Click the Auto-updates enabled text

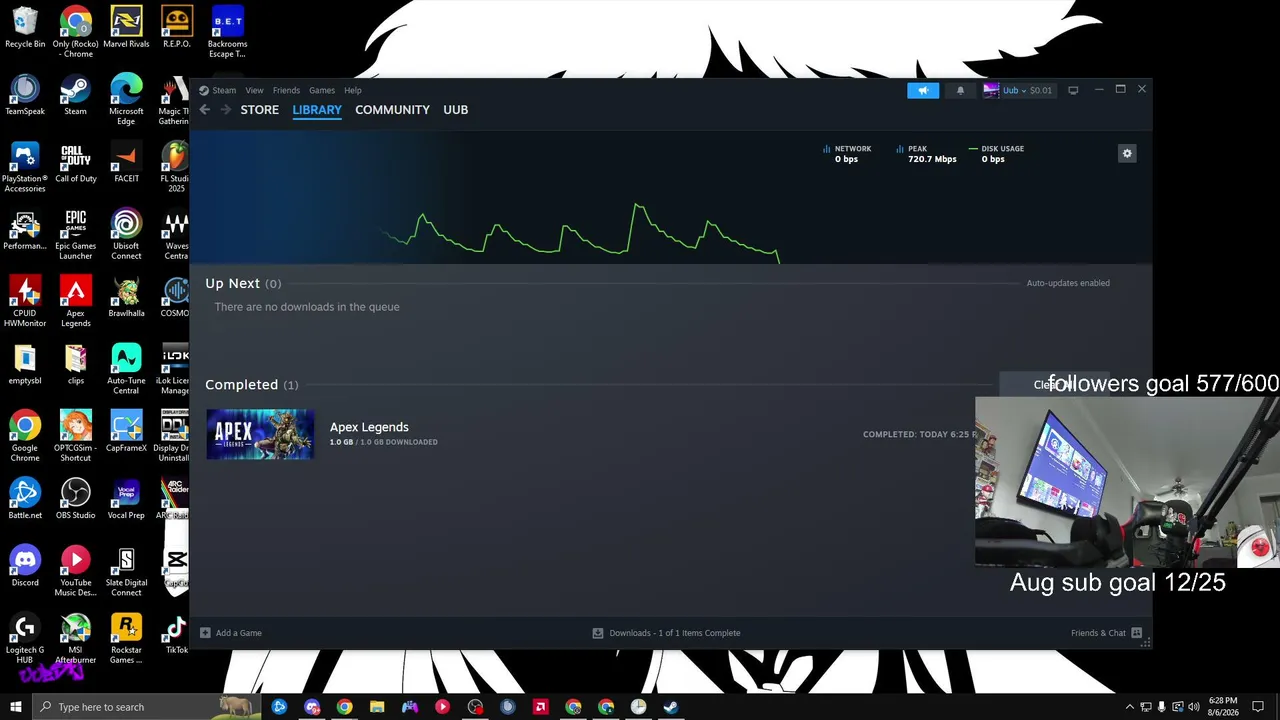click(1068, 283)
